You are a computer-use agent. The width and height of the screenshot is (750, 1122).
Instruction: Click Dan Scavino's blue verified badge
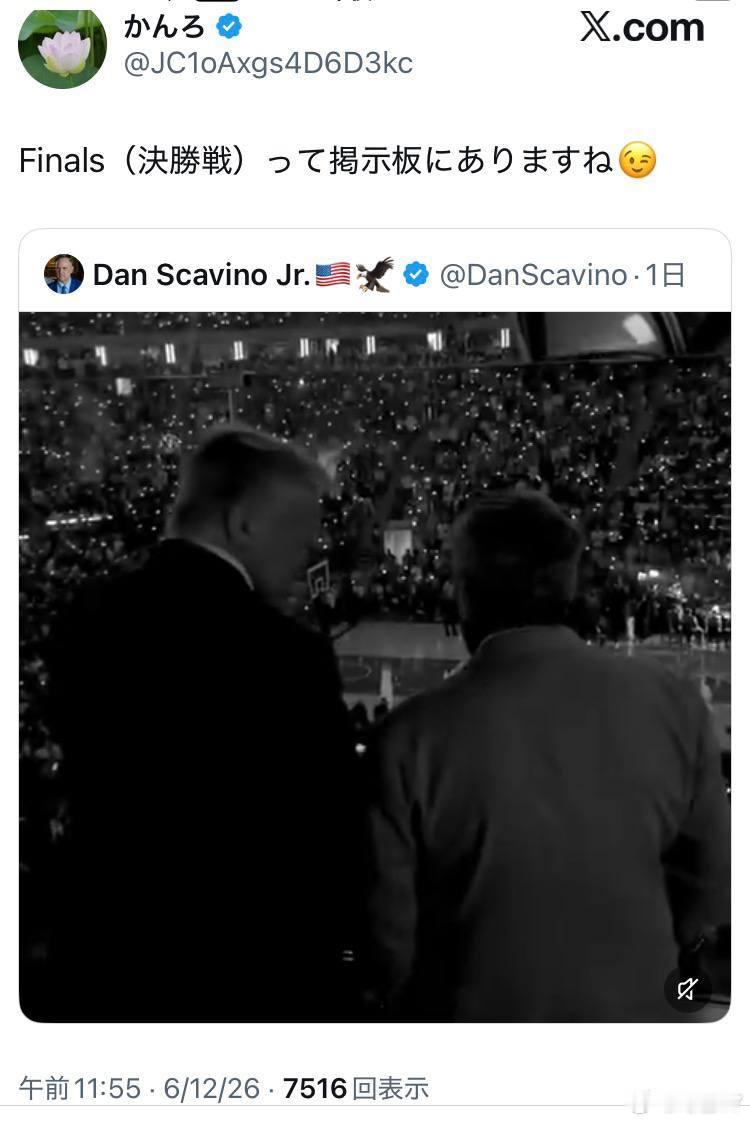click(x=416, y=275)
